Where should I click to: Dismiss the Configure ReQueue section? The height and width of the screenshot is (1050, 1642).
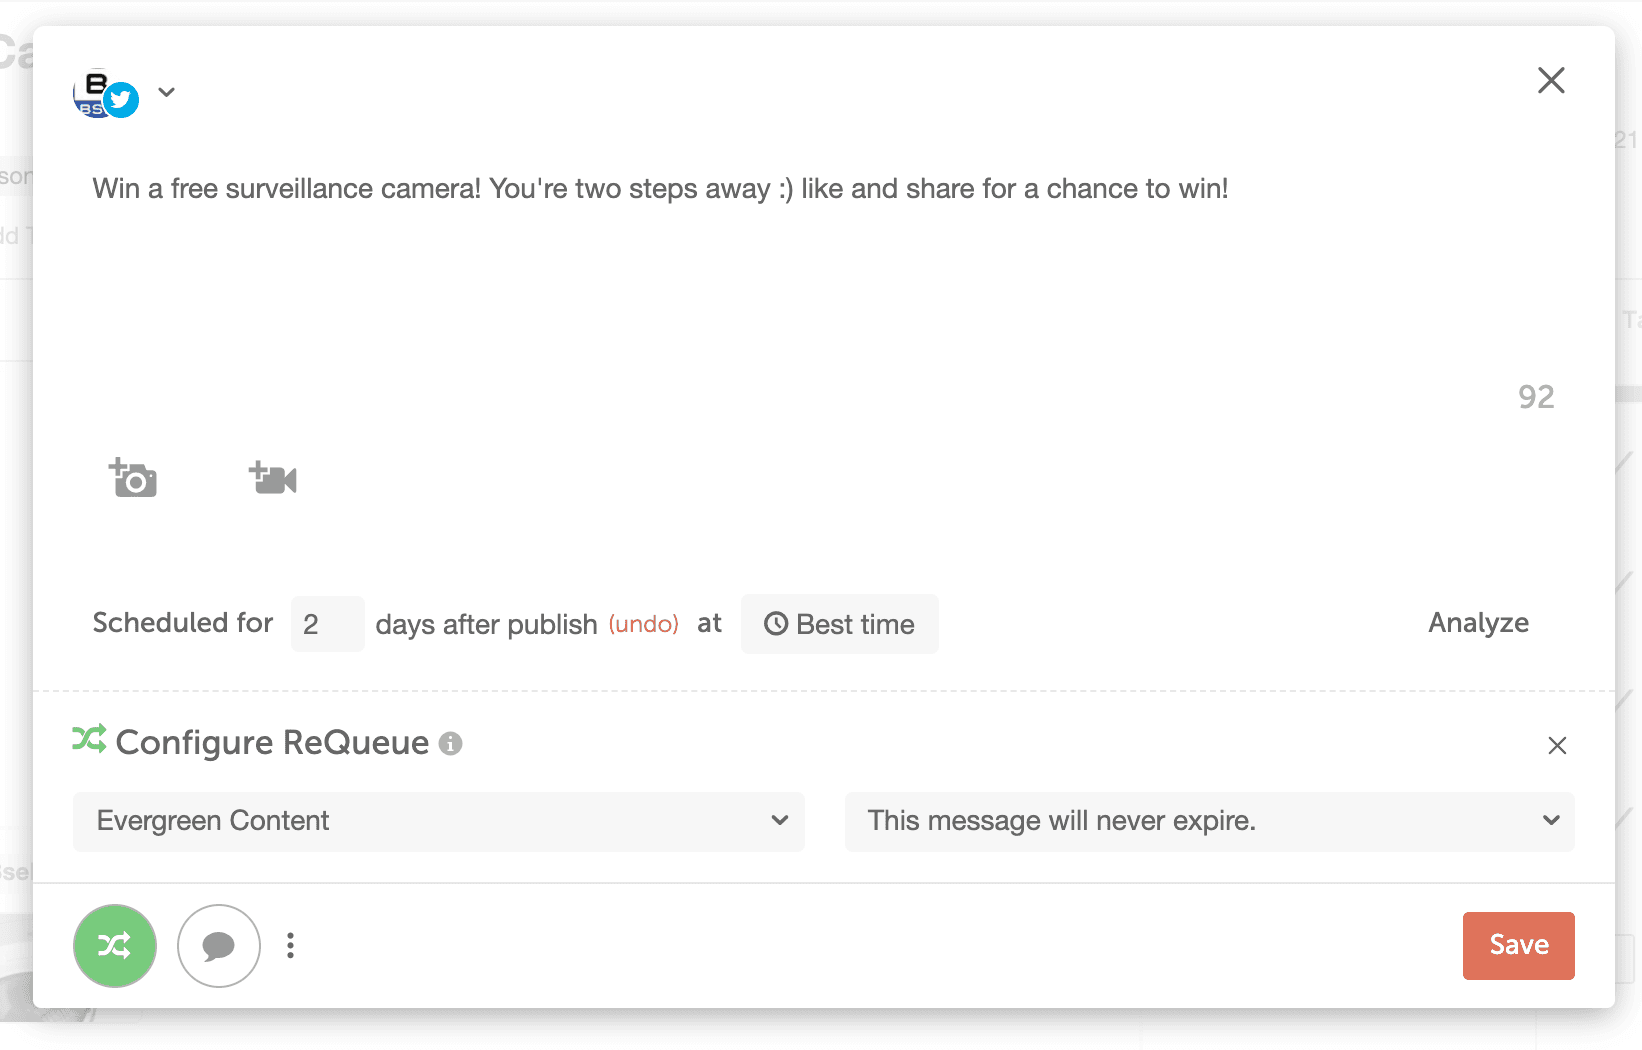[1556, 745]
